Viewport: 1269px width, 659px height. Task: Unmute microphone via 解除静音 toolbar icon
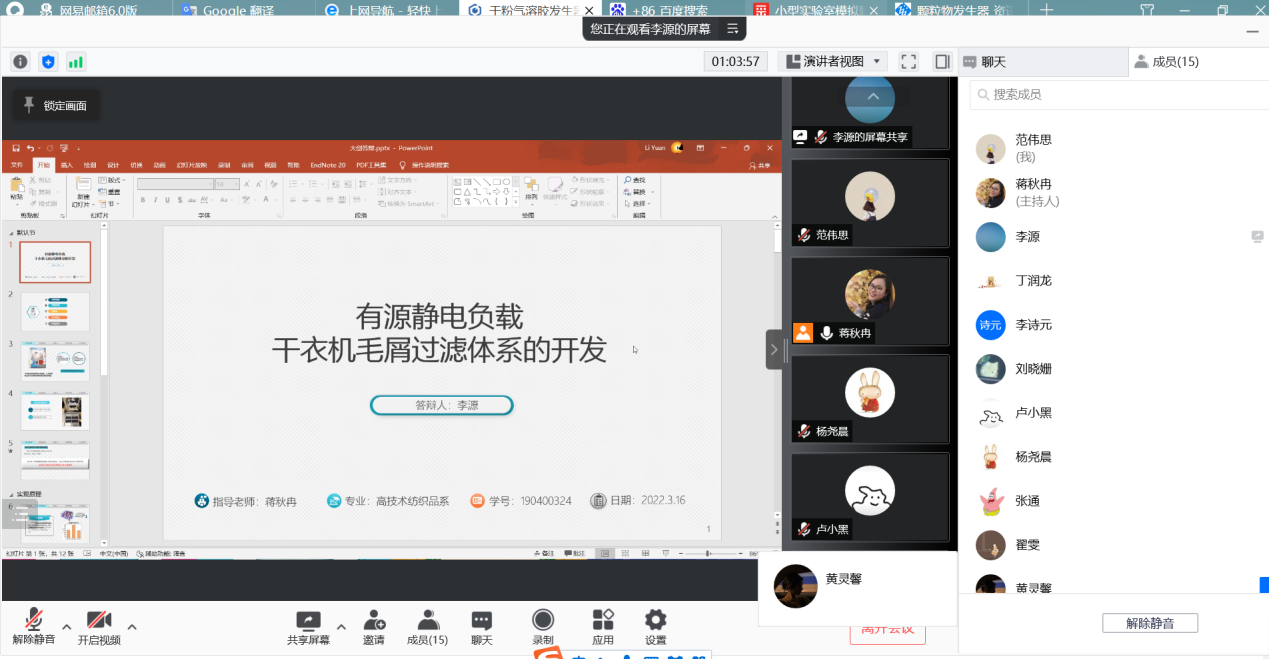tap(34, 627)
